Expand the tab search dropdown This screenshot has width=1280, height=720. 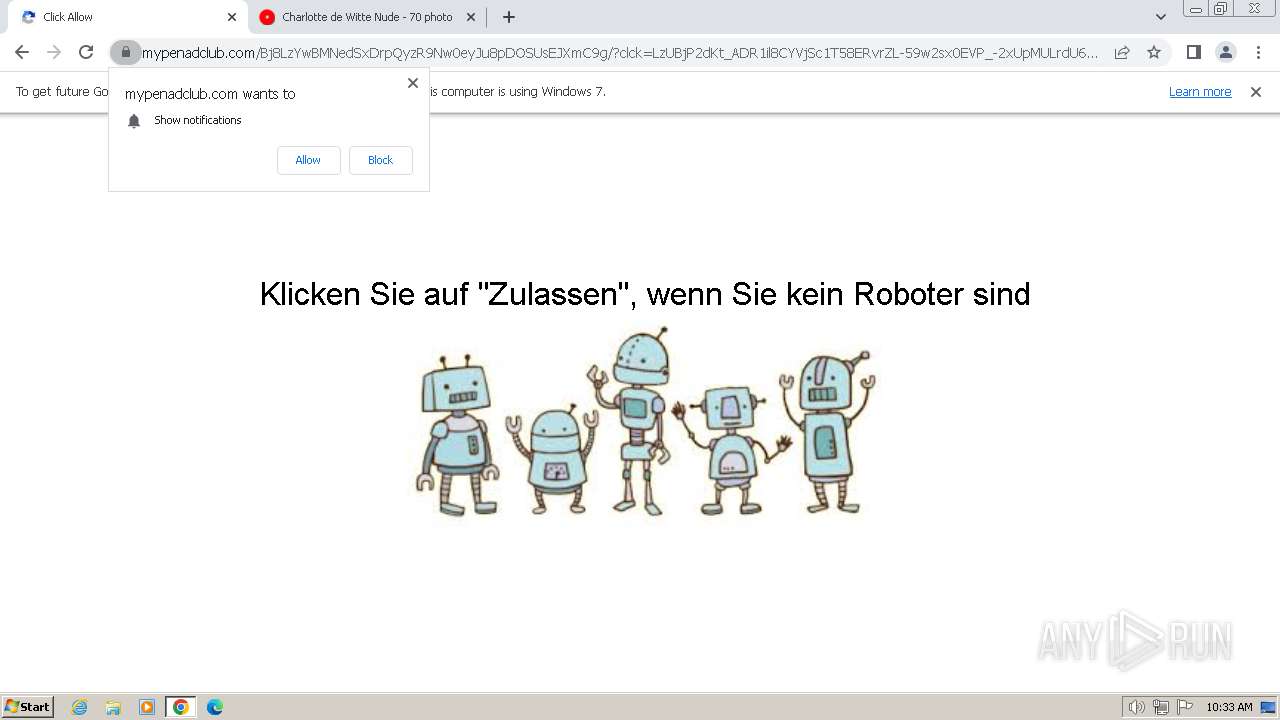1161,17
